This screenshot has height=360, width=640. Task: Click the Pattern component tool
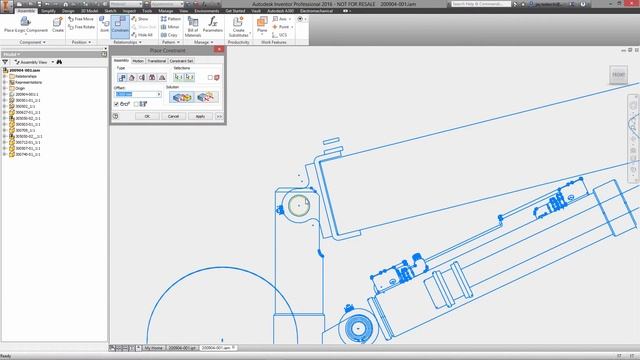coord(171,19)
